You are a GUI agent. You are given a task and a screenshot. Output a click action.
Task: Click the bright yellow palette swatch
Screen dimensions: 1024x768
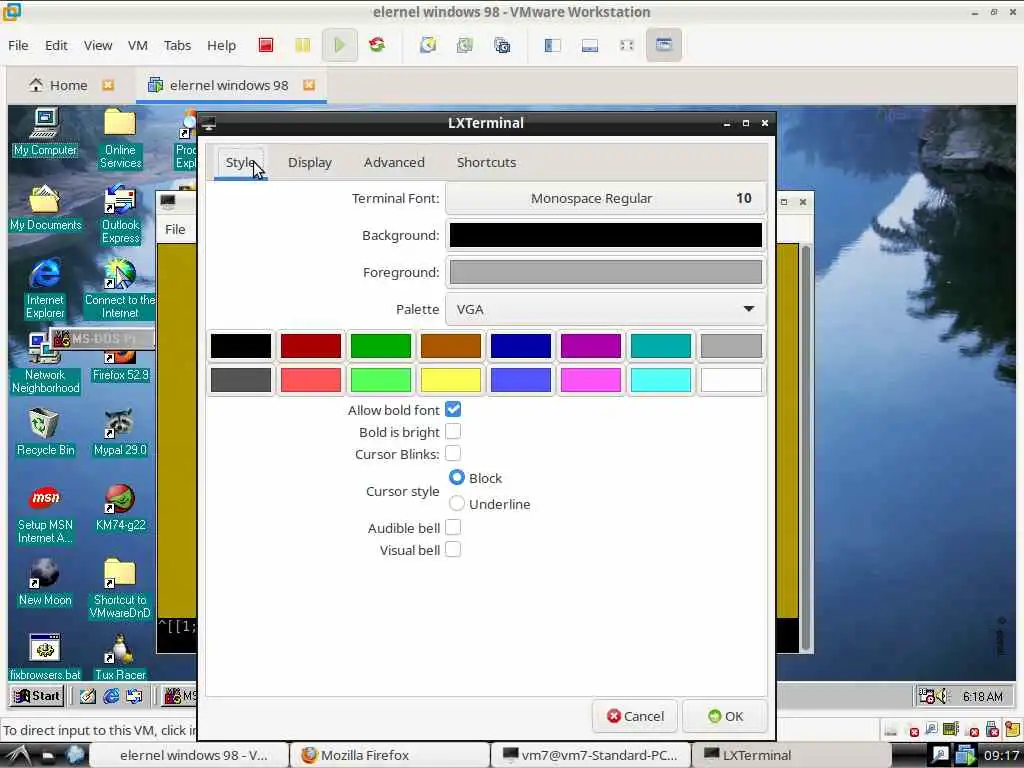tap(451, 379)
